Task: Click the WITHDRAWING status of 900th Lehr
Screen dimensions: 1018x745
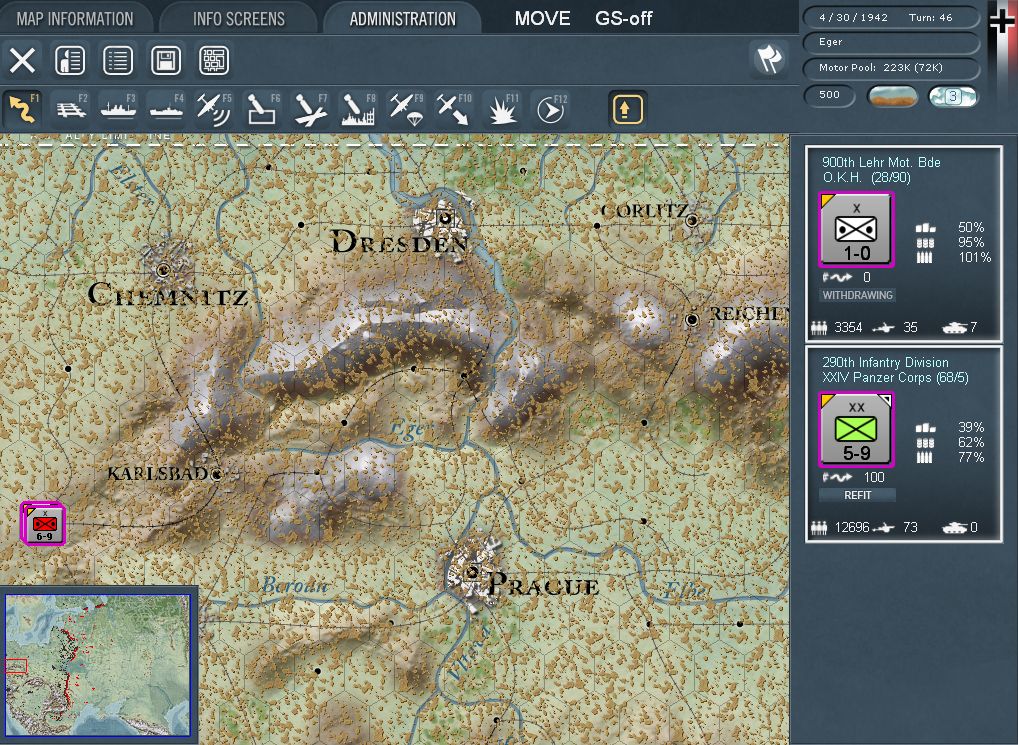Action: coord(858,295)
